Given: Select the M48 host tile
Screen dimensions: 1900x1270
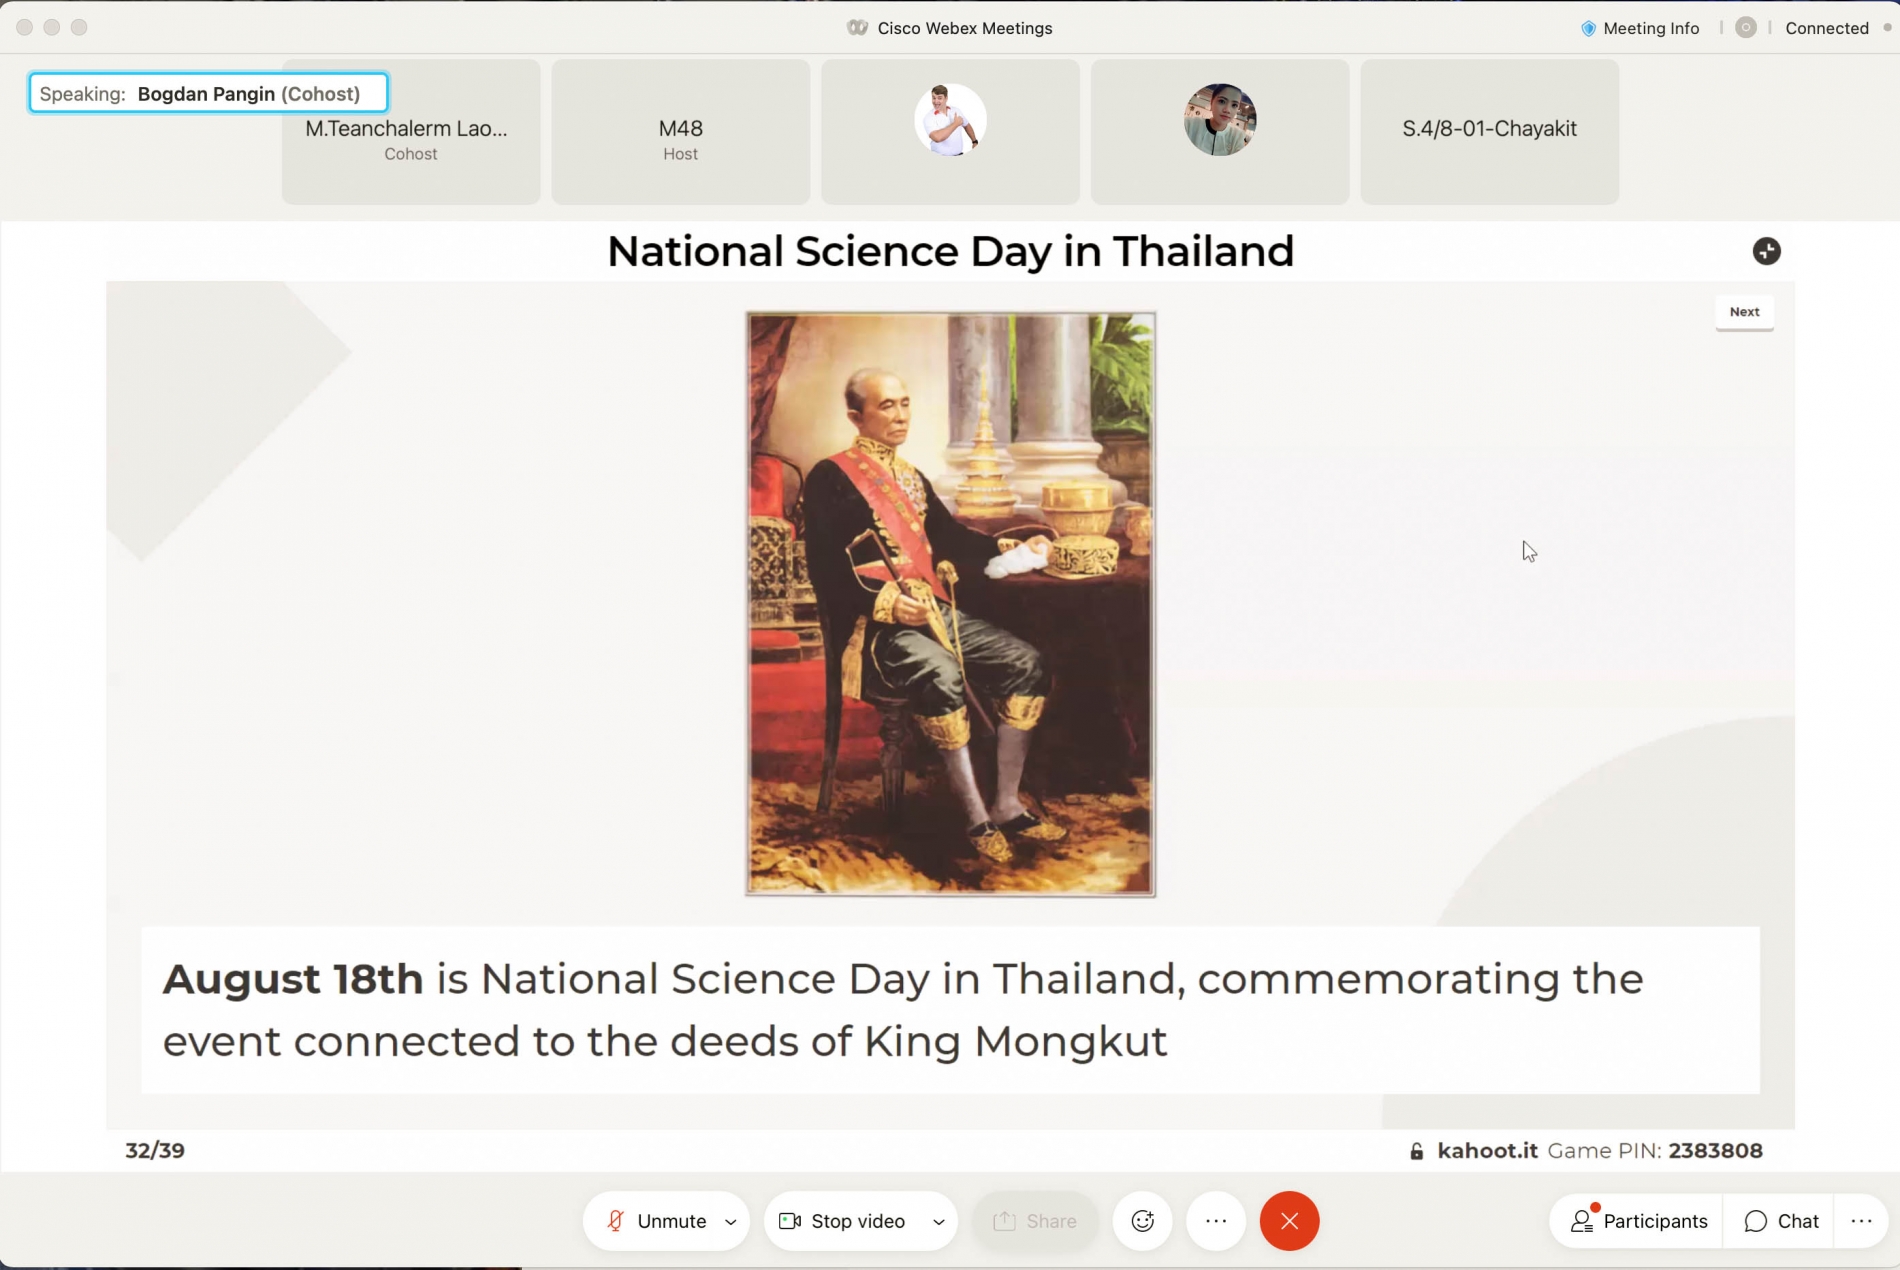Looking at the screenshot, I should (x=681, y=132).
